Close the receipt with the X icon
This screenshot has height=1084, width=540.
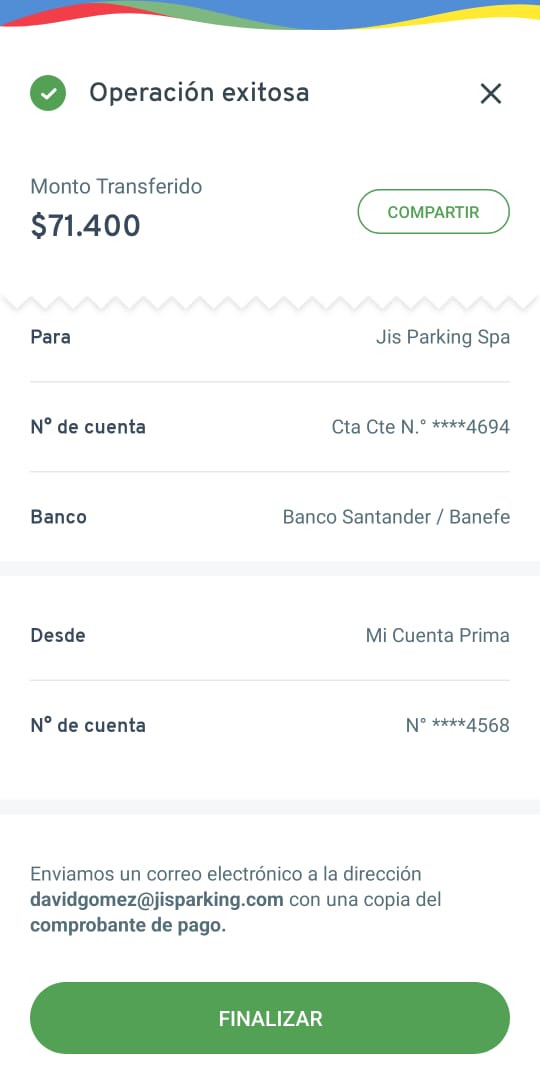click(491, 93)
